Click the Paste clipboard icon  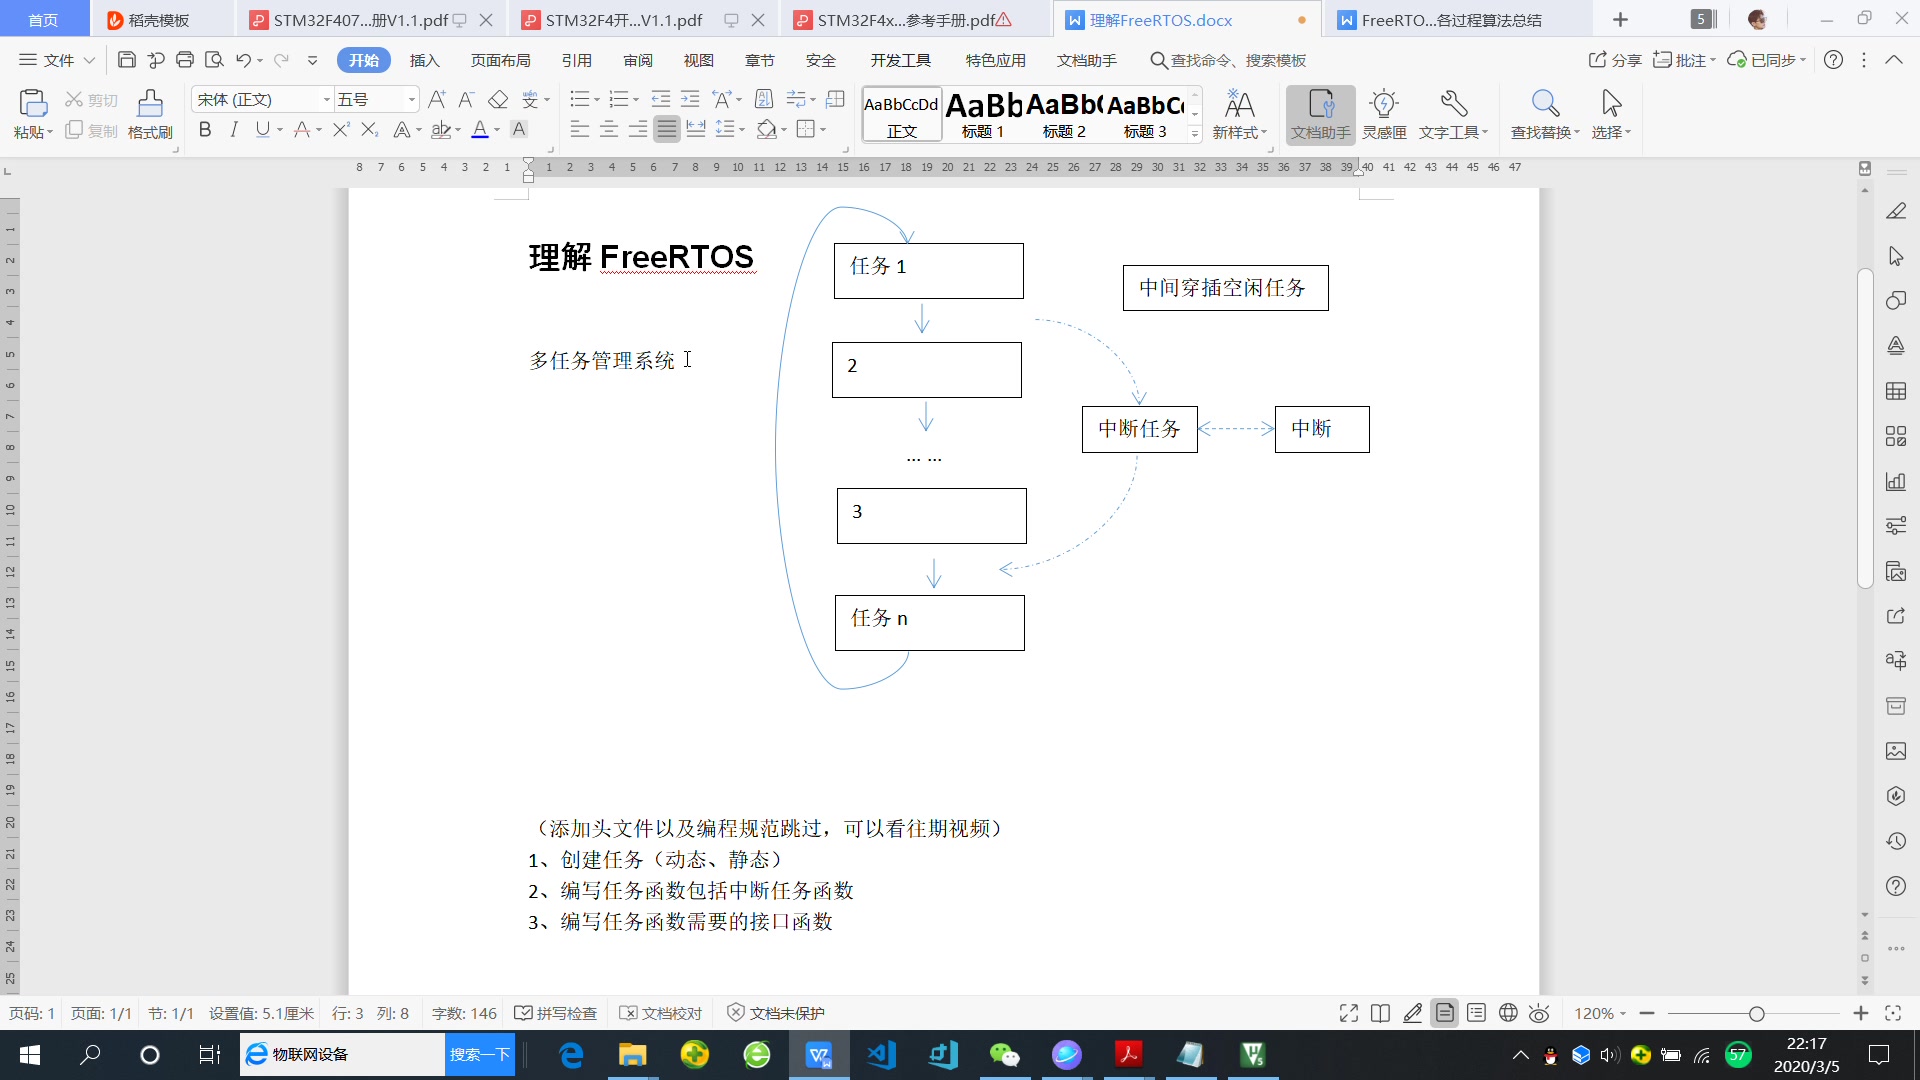tap(32, 103)
